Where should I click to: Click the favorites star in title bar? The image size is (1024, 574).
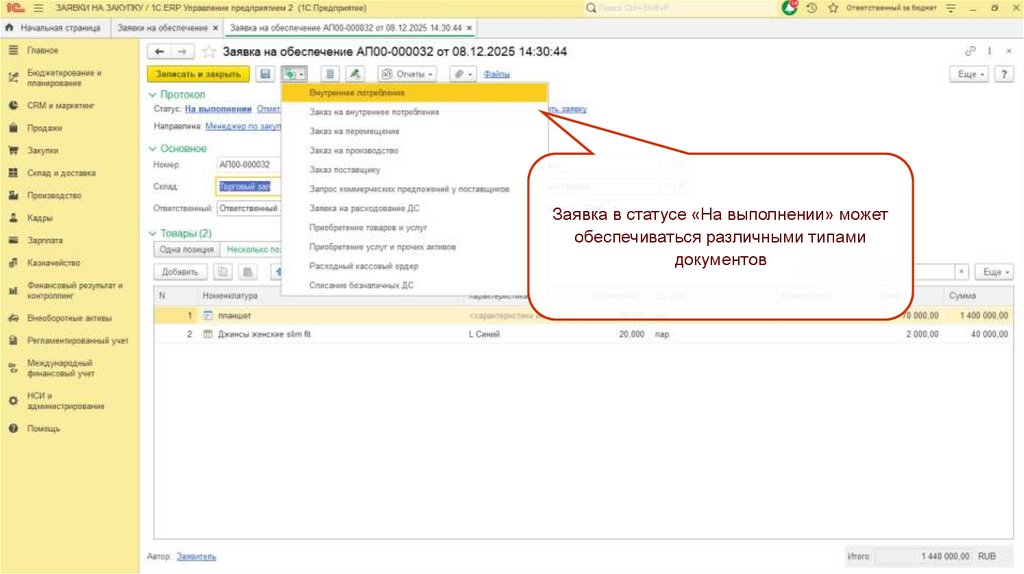(x=832, y=7)
